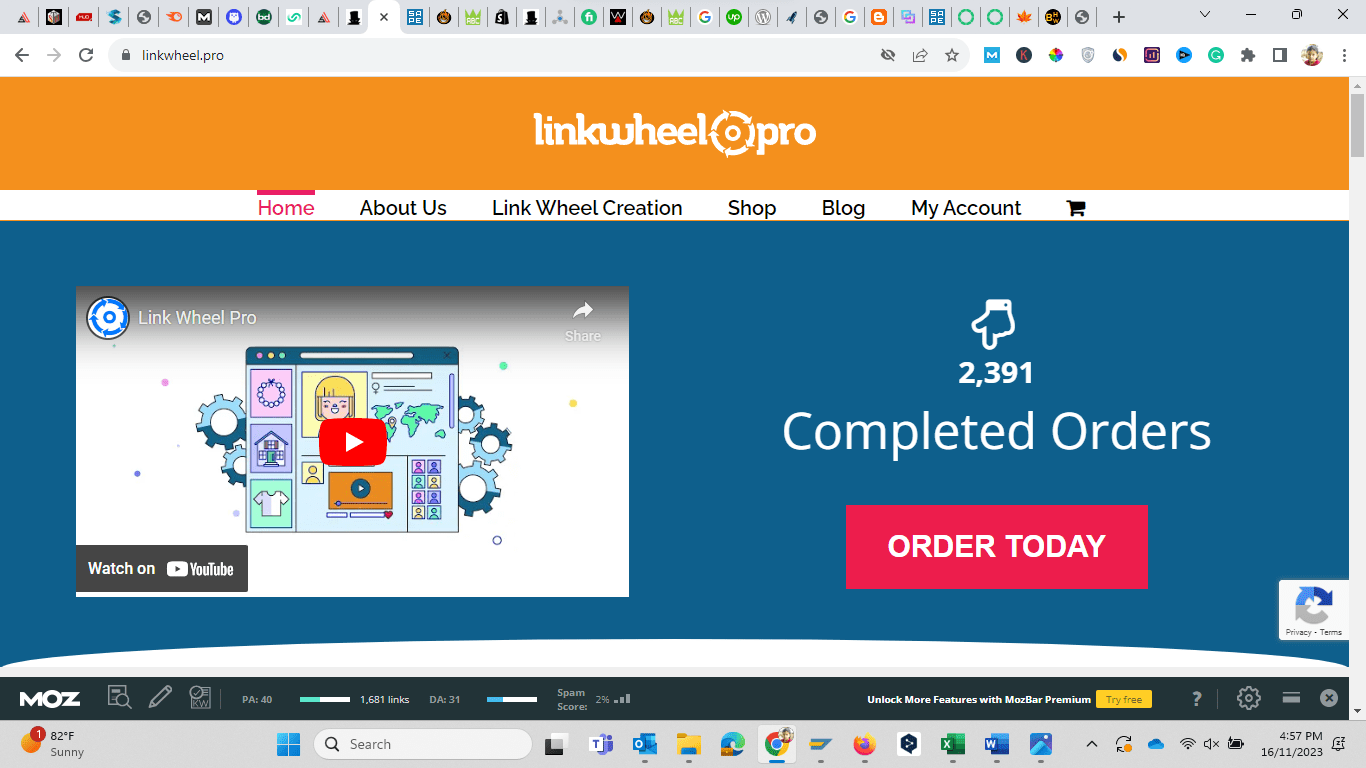Play the Link Wheel Pro YouTube video
The height and width of the screenshot is (768, 1366).
pyautogui.click(x=352, y=442)
